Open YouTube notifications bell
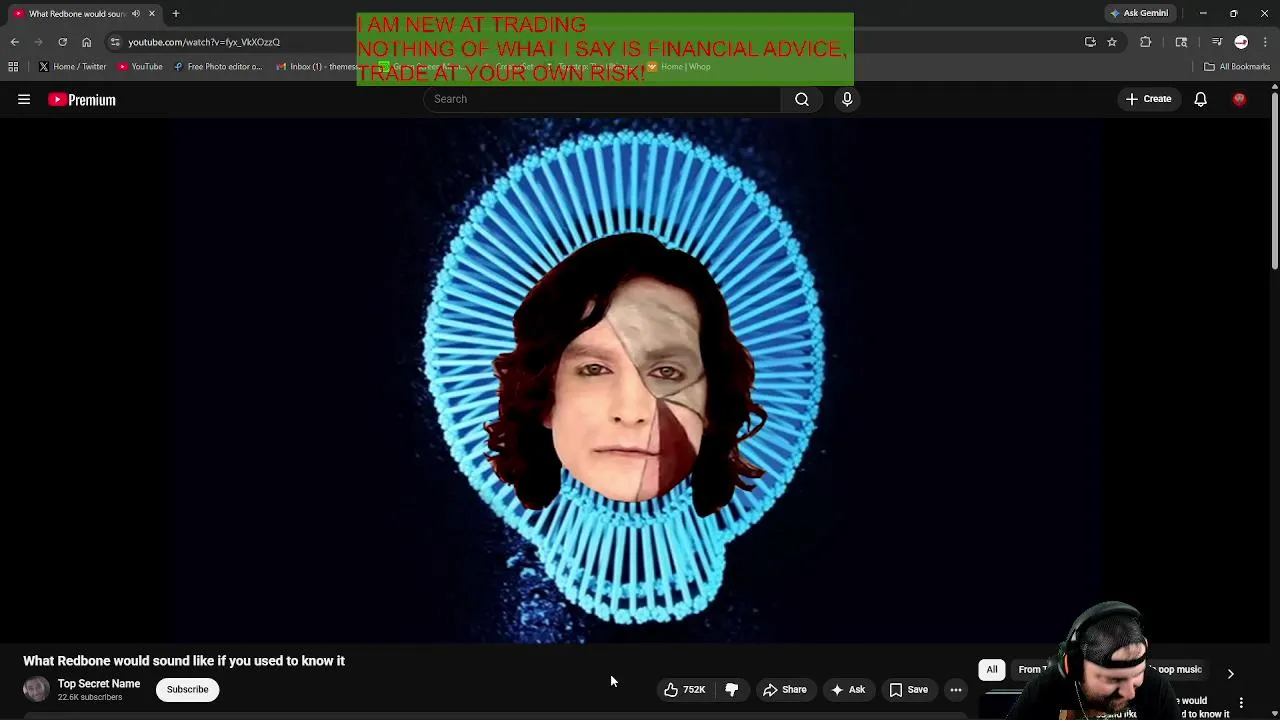The height and width of the screenshot is (720, 1280). (x=1200, y=99)
